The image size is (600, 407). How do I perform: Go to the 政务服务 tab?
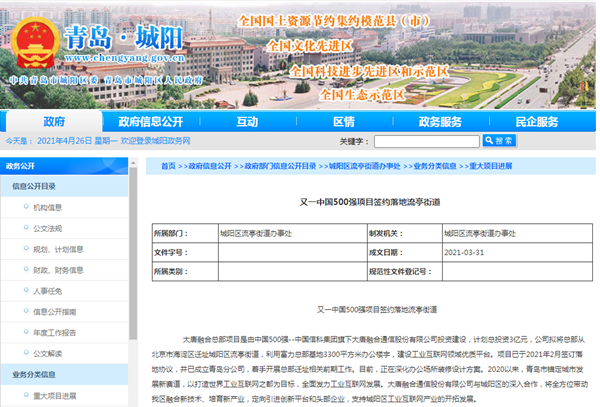tap(440, 121)
